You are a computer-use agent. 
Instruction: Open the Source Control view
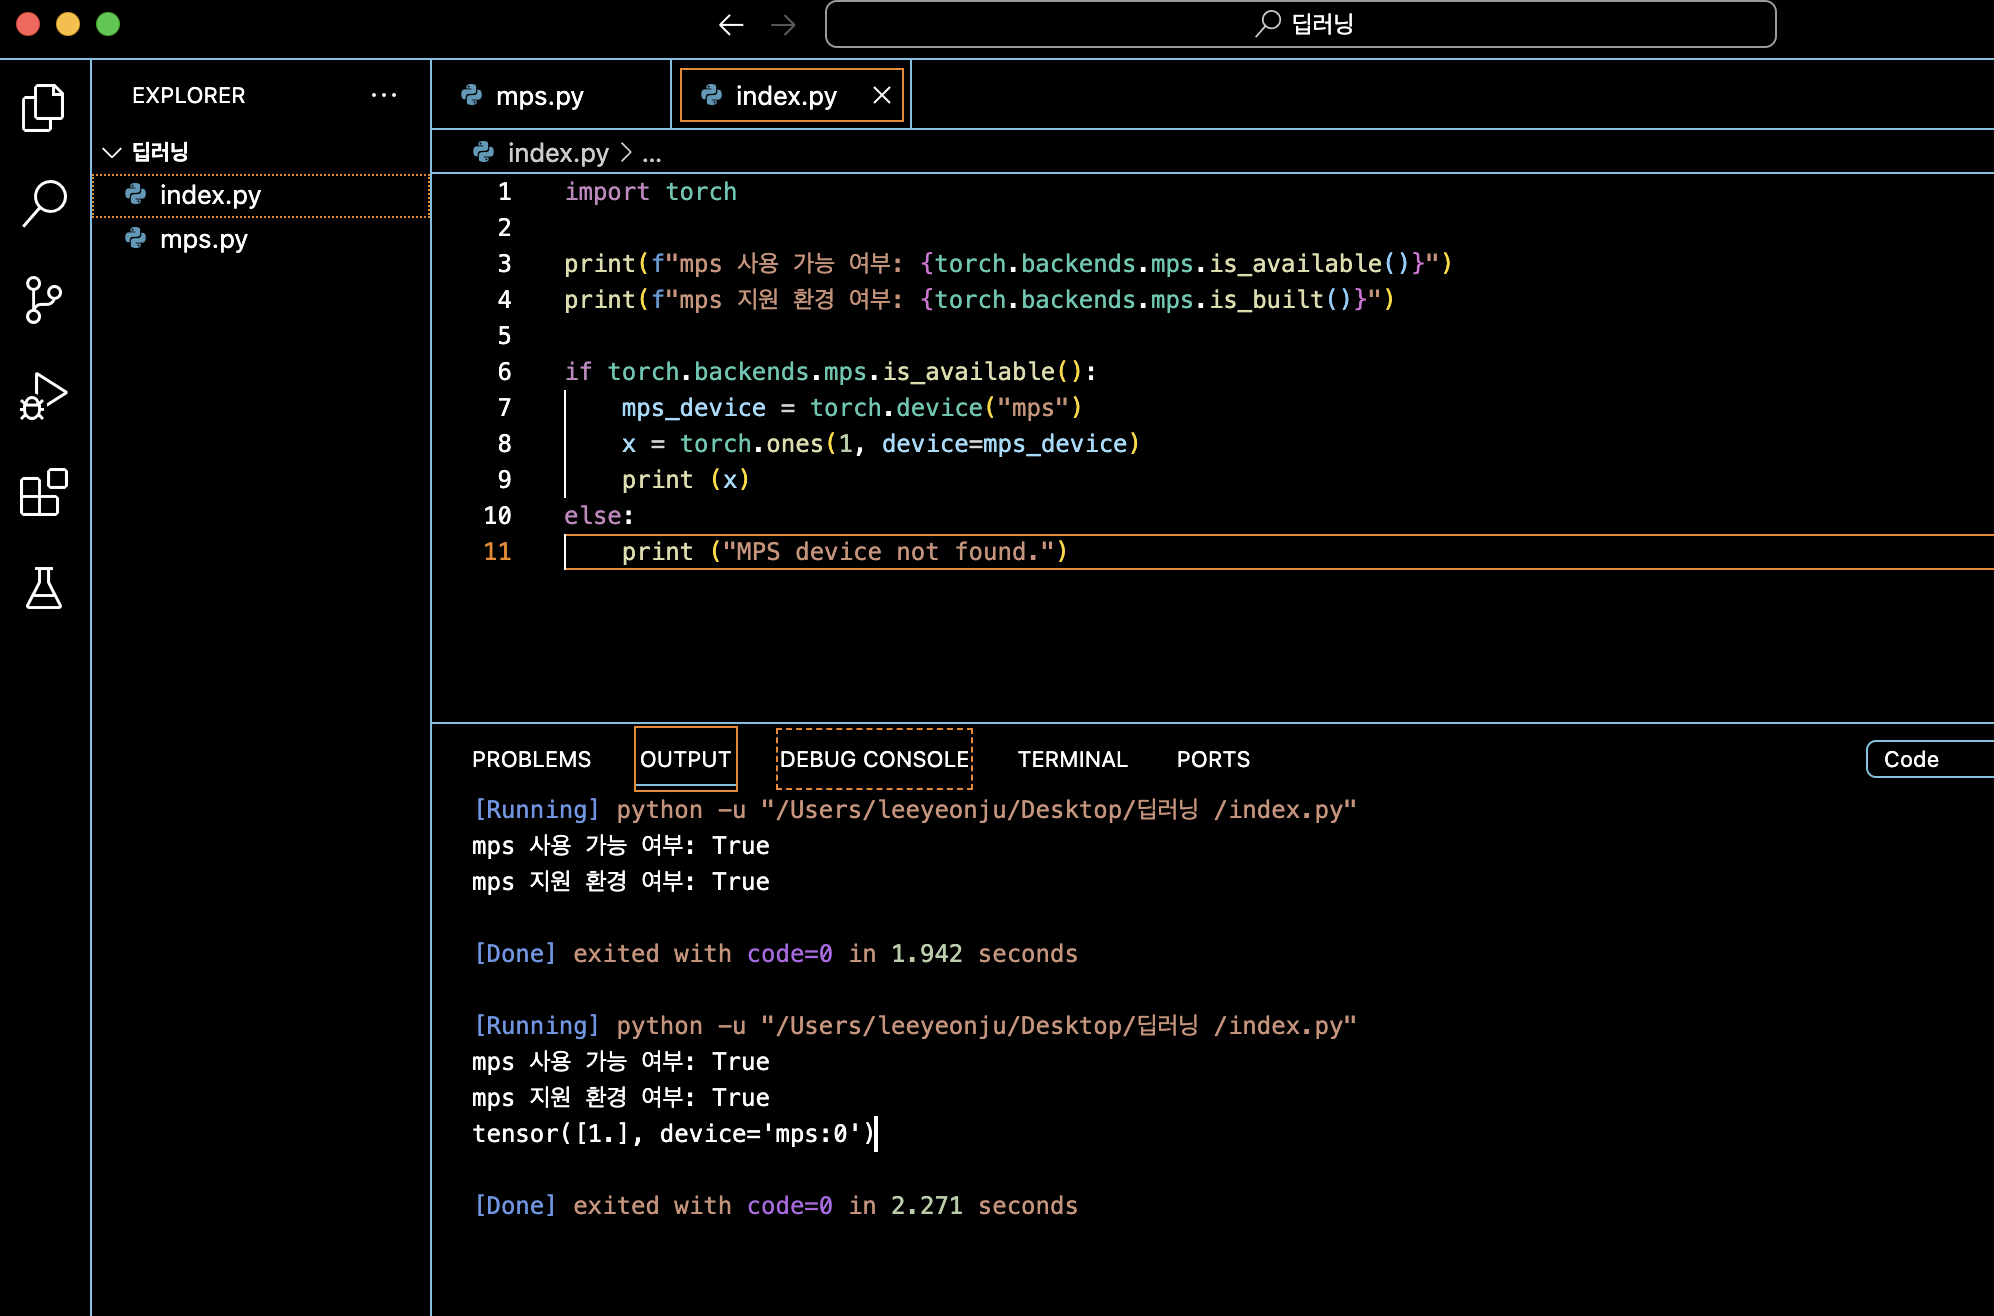point(43,300)
